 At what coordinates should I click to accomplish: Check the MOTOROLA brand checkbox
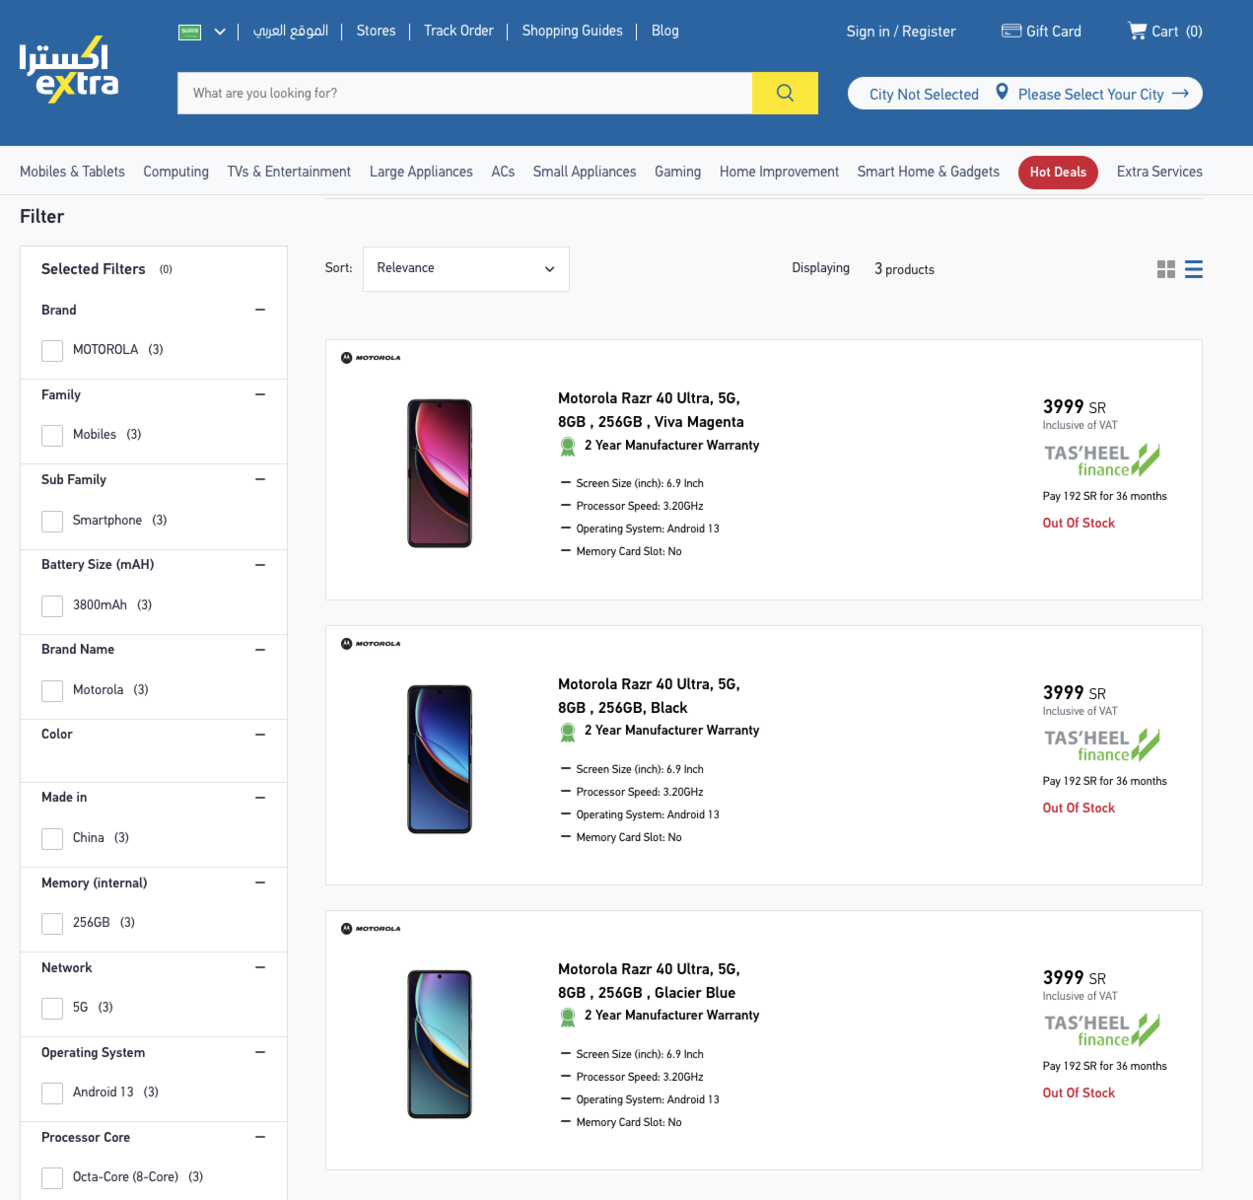pyautogui.click(x=52, y=350)
